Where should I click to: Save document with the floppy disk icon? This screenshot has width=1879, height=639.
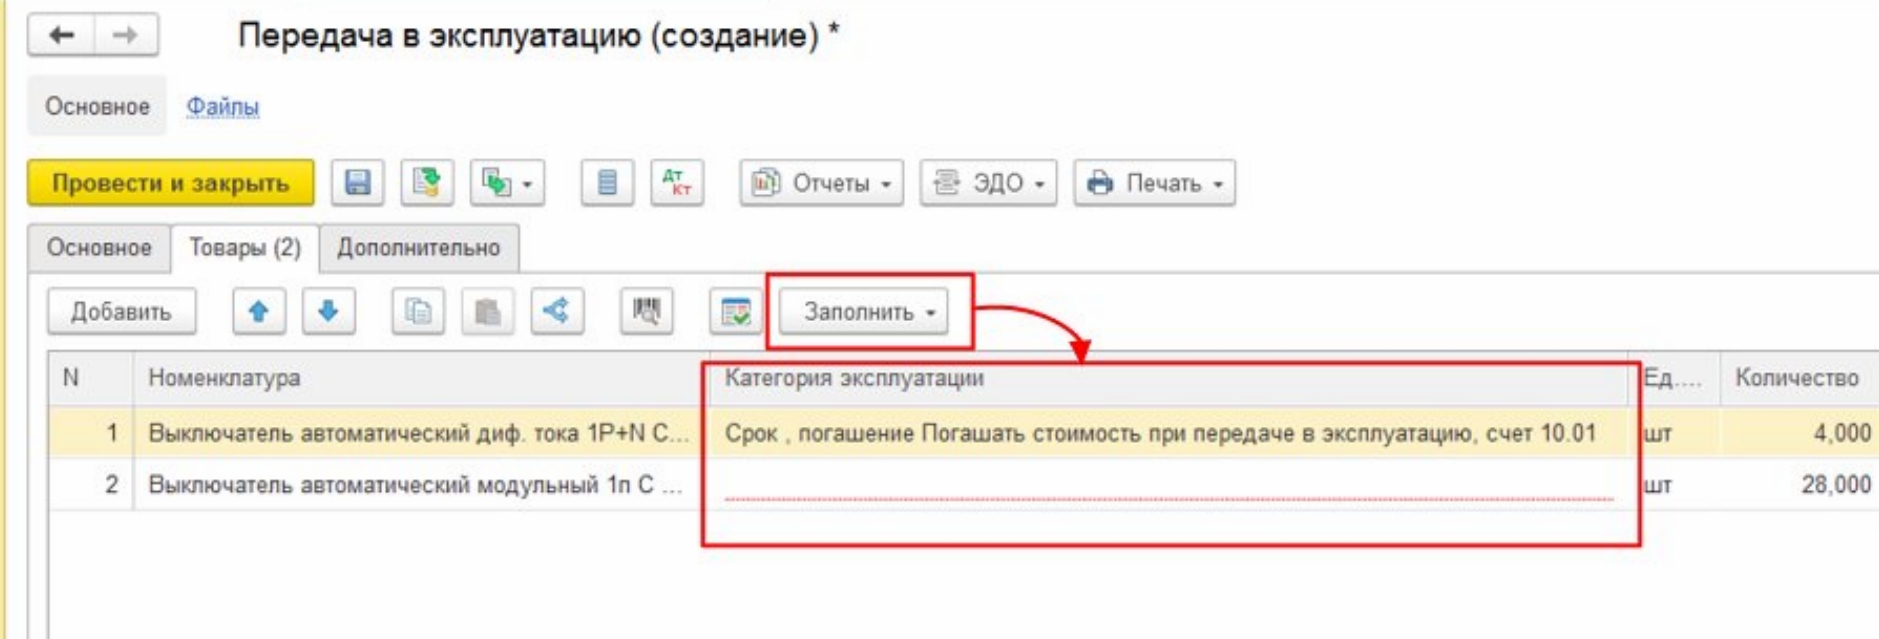[x=357, y=183]
